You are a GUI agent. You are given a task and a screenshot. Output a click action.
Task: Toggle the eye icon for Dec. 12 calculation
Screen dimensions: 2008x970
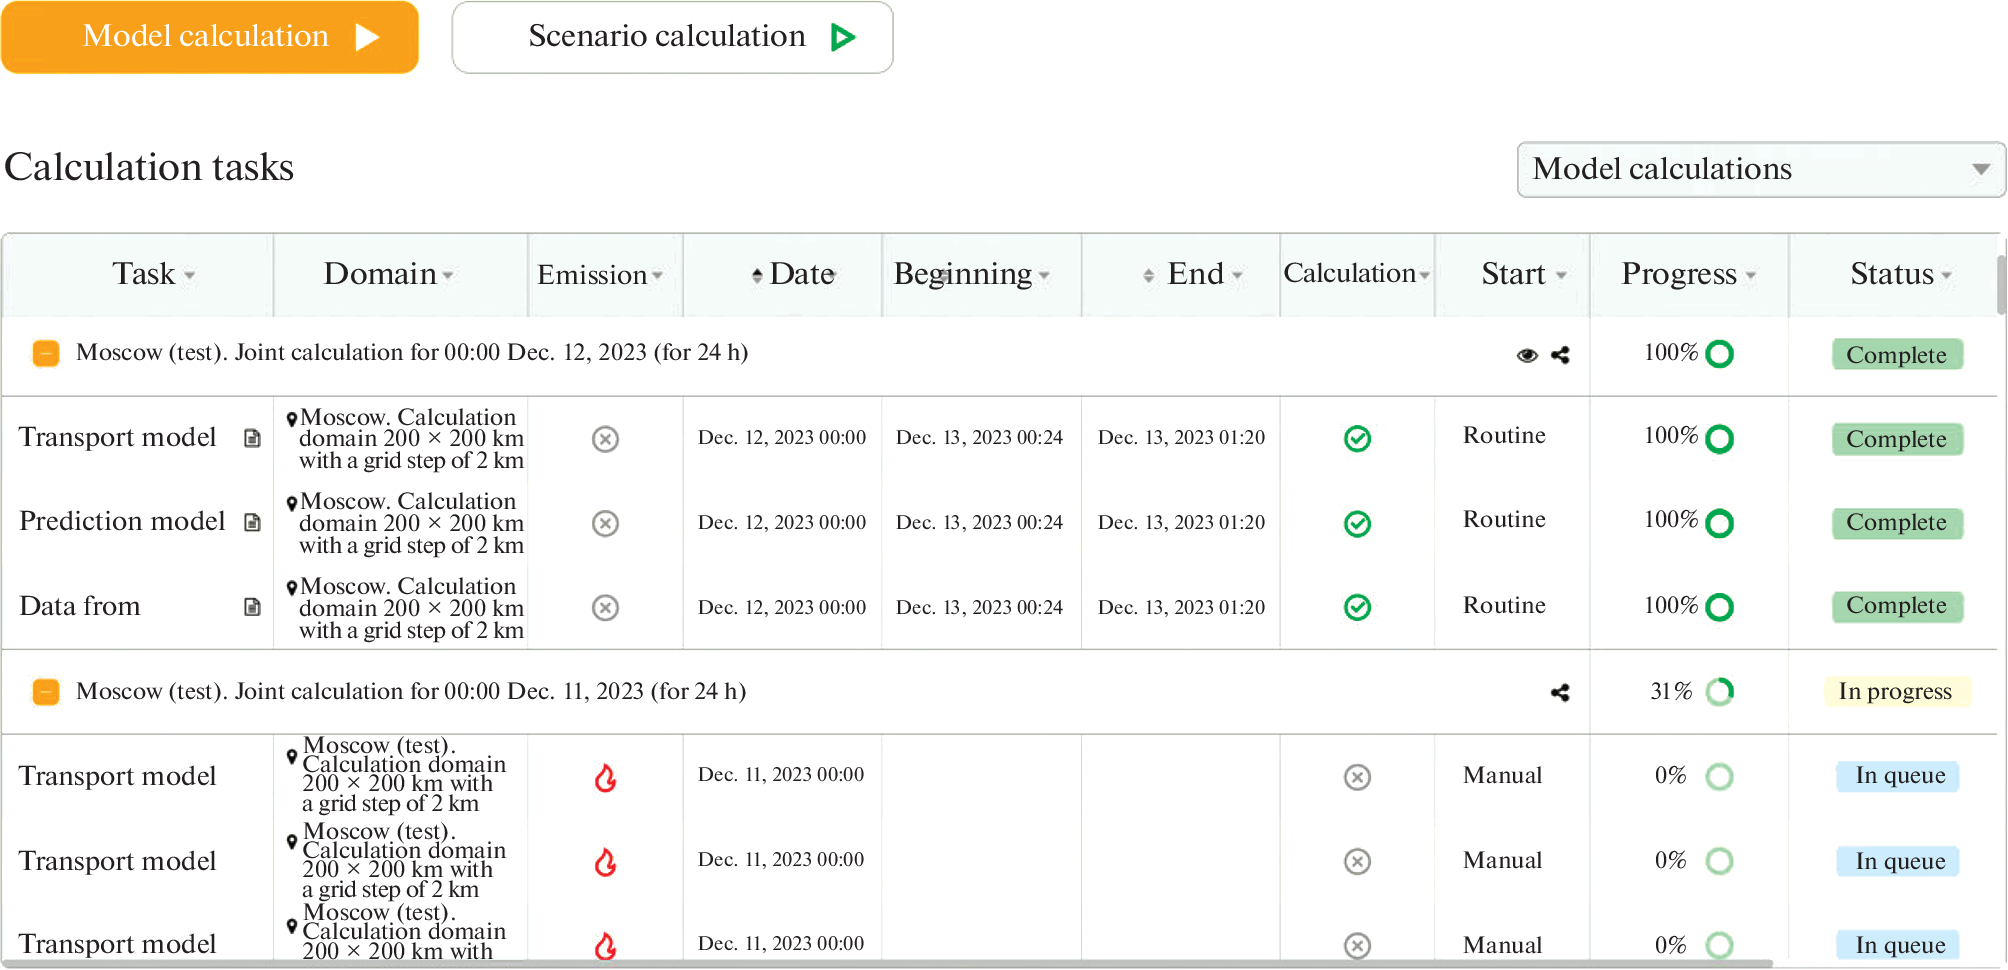(x=1527, y=355)
